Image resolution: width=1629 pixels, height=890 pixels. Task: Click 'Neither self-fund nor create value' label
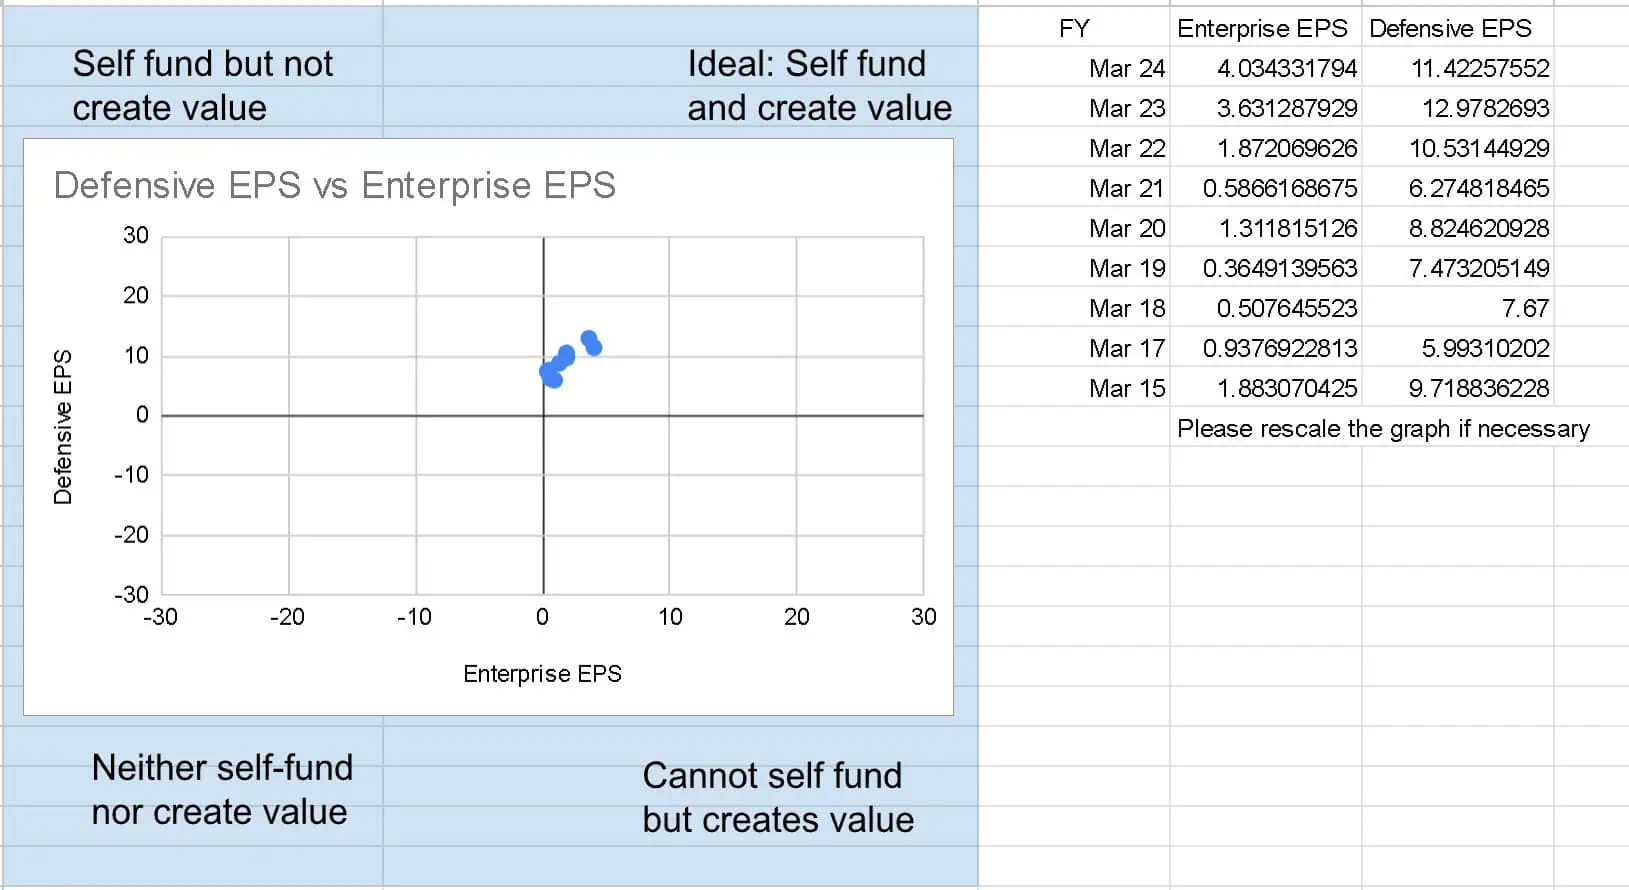pyautogui.click(x=222, y=790)
